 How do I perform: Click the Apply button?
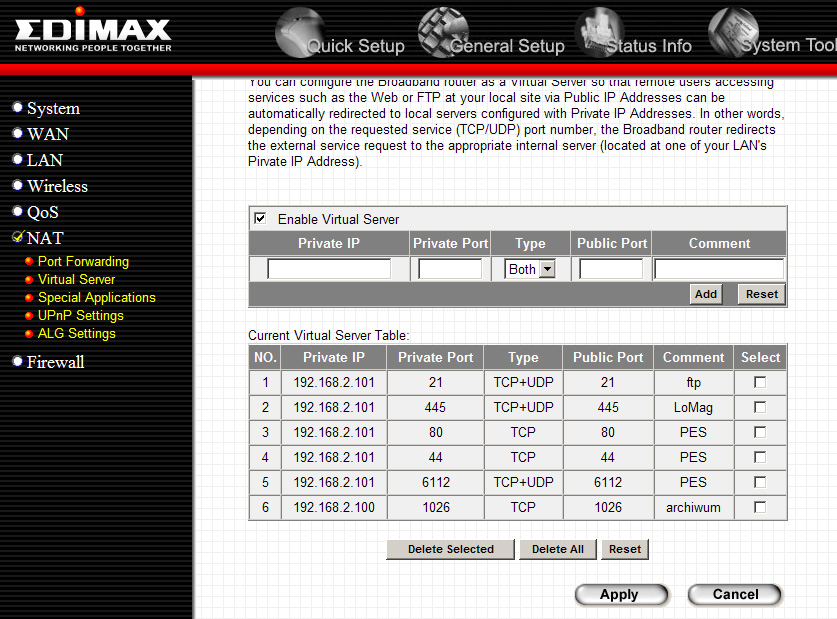(x=621, y=594)
